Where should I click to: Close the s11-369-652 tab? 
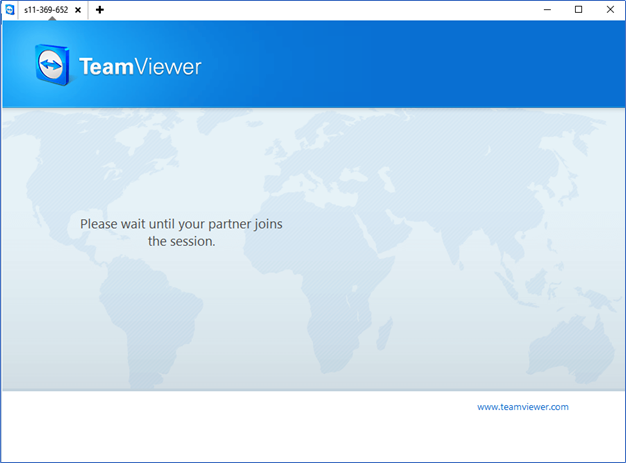pos(78,10)
